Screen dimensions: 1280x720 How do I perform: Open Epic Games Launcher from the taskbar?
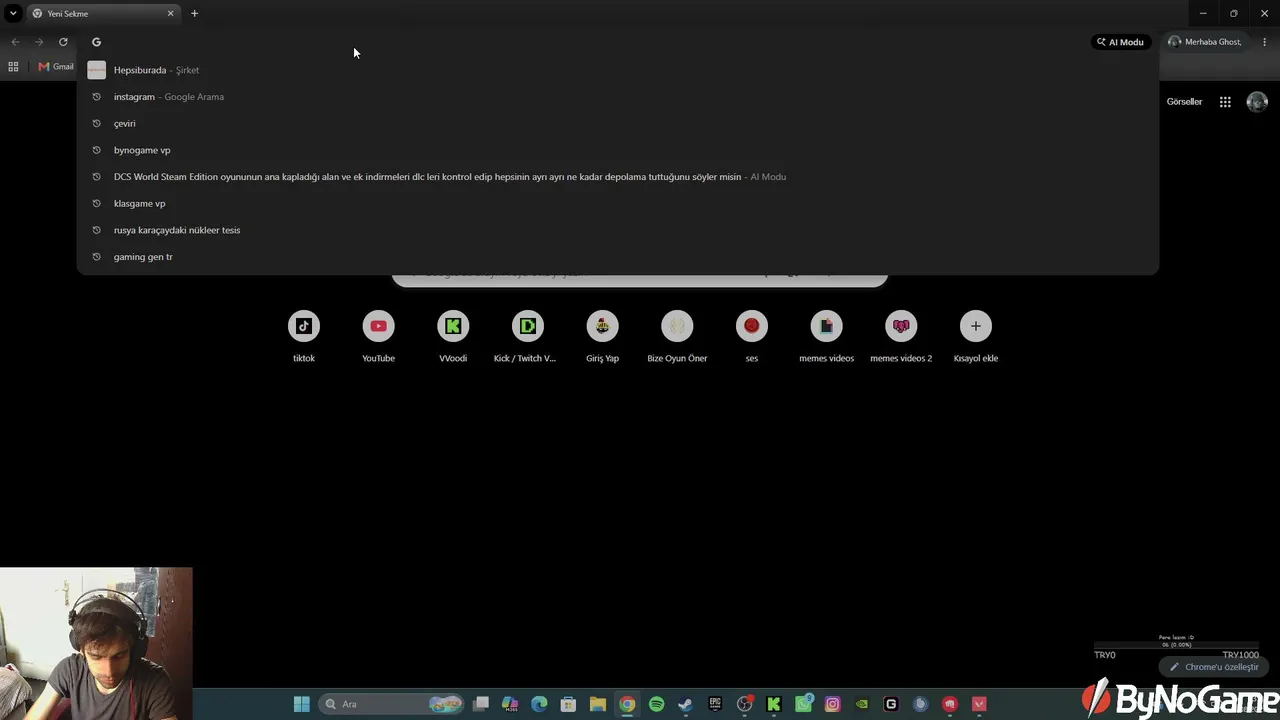point(715,704)
